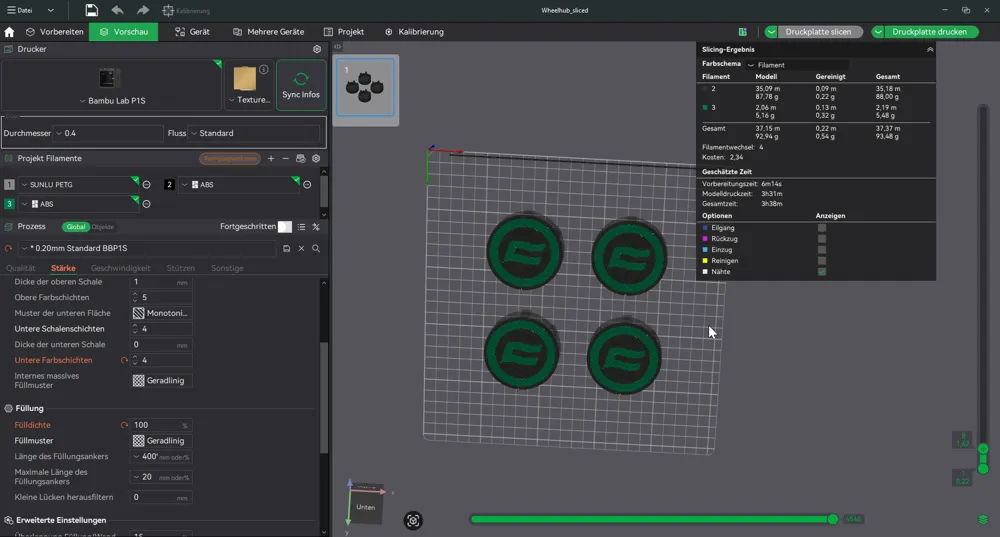The image size is (1000, 537).
Task: Open the Sonstige tab
Action: 227,268
